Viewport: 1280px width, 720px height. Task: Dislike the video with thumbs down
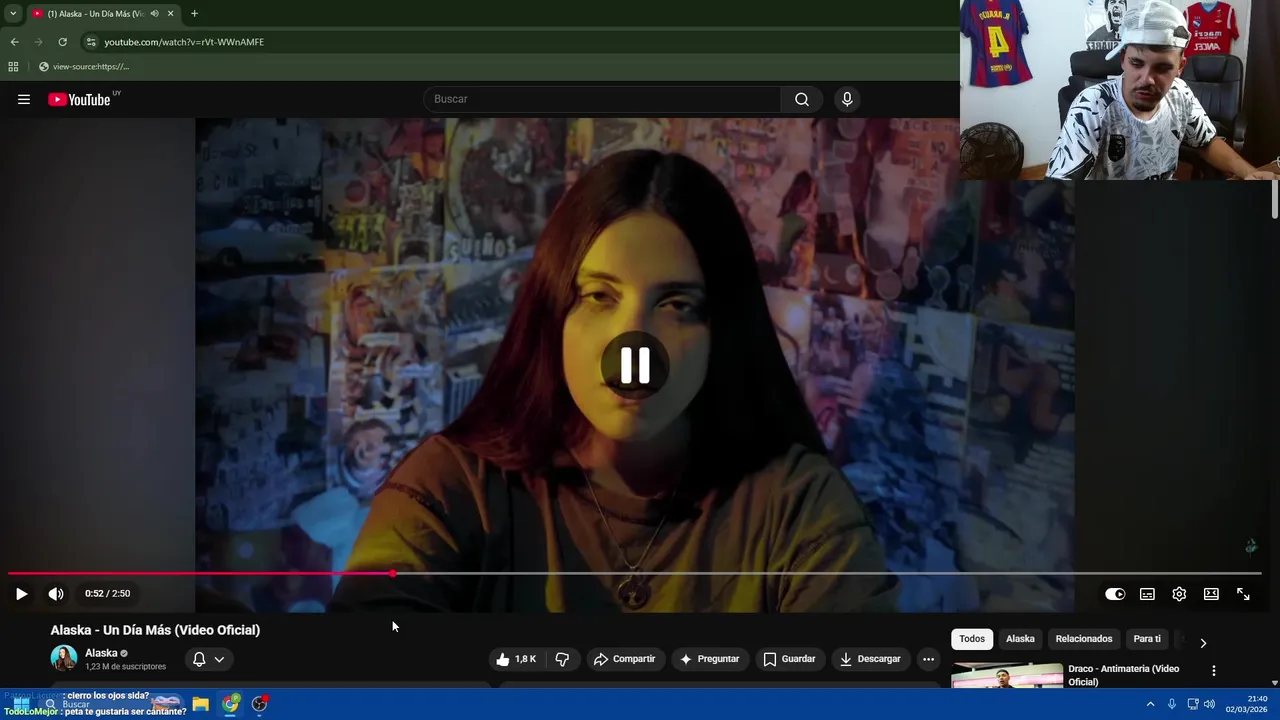pyautogui.click(x=562, y=659)
